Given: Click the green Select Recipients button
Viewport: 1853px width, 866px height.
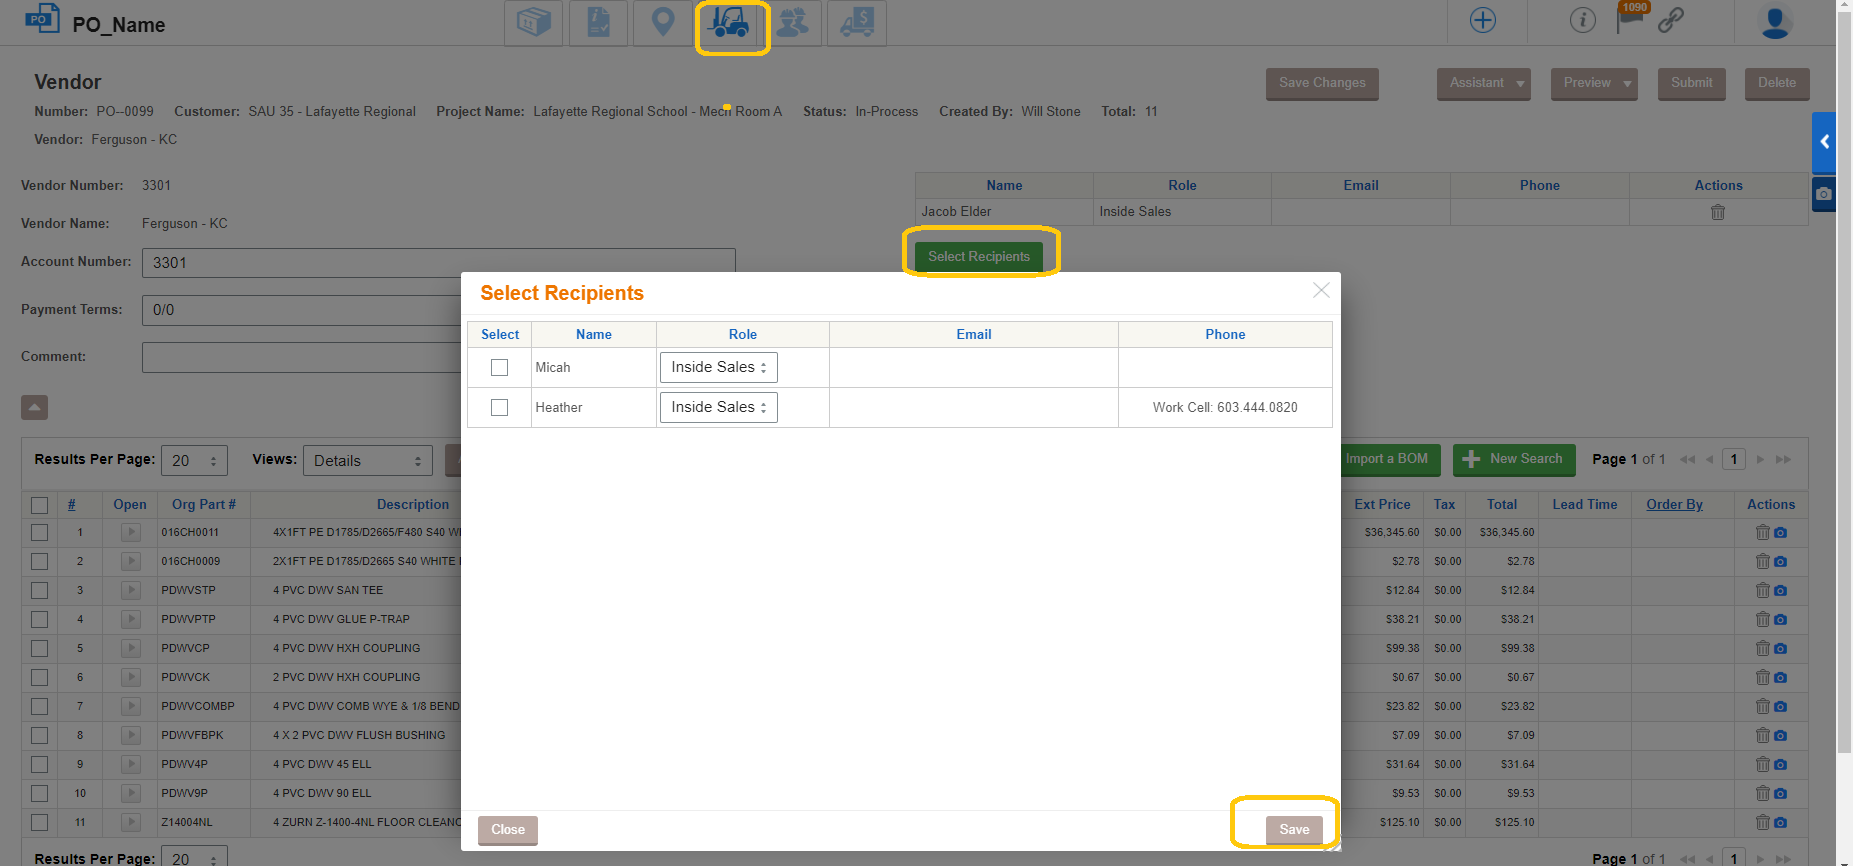Looking at the screenshot, I should [x=979, y=257].
